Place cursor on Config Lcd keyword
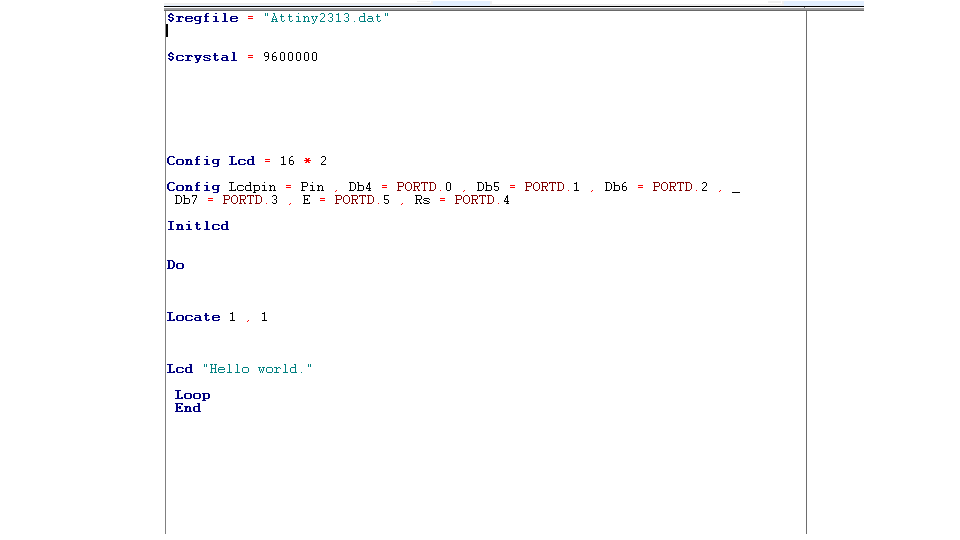Viewport: 960px width, 540px height. click(x=211, y=161)
